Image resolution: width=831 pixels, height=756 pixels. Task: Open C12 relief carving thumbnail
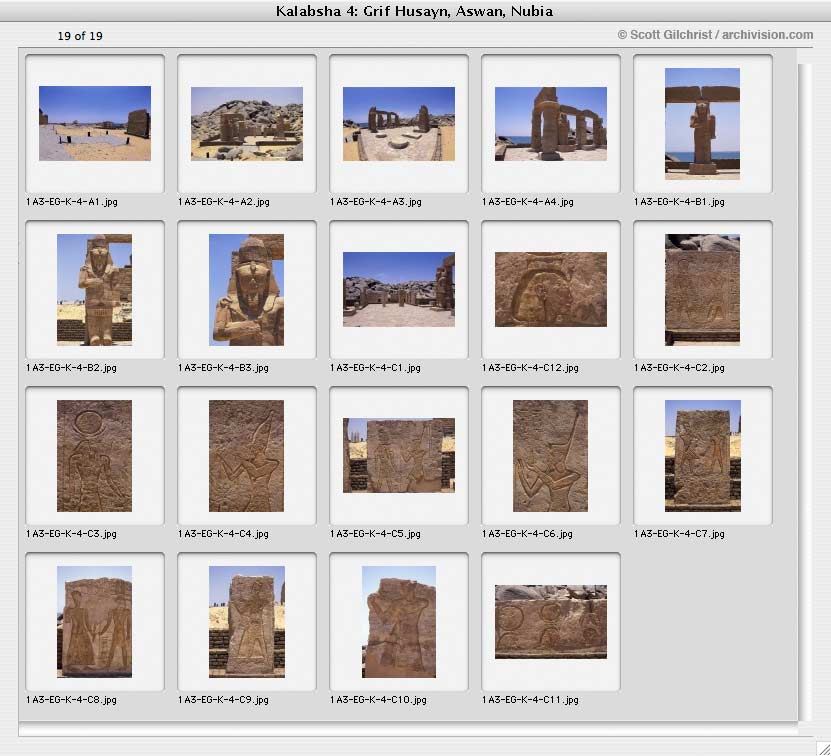[551, 289]
